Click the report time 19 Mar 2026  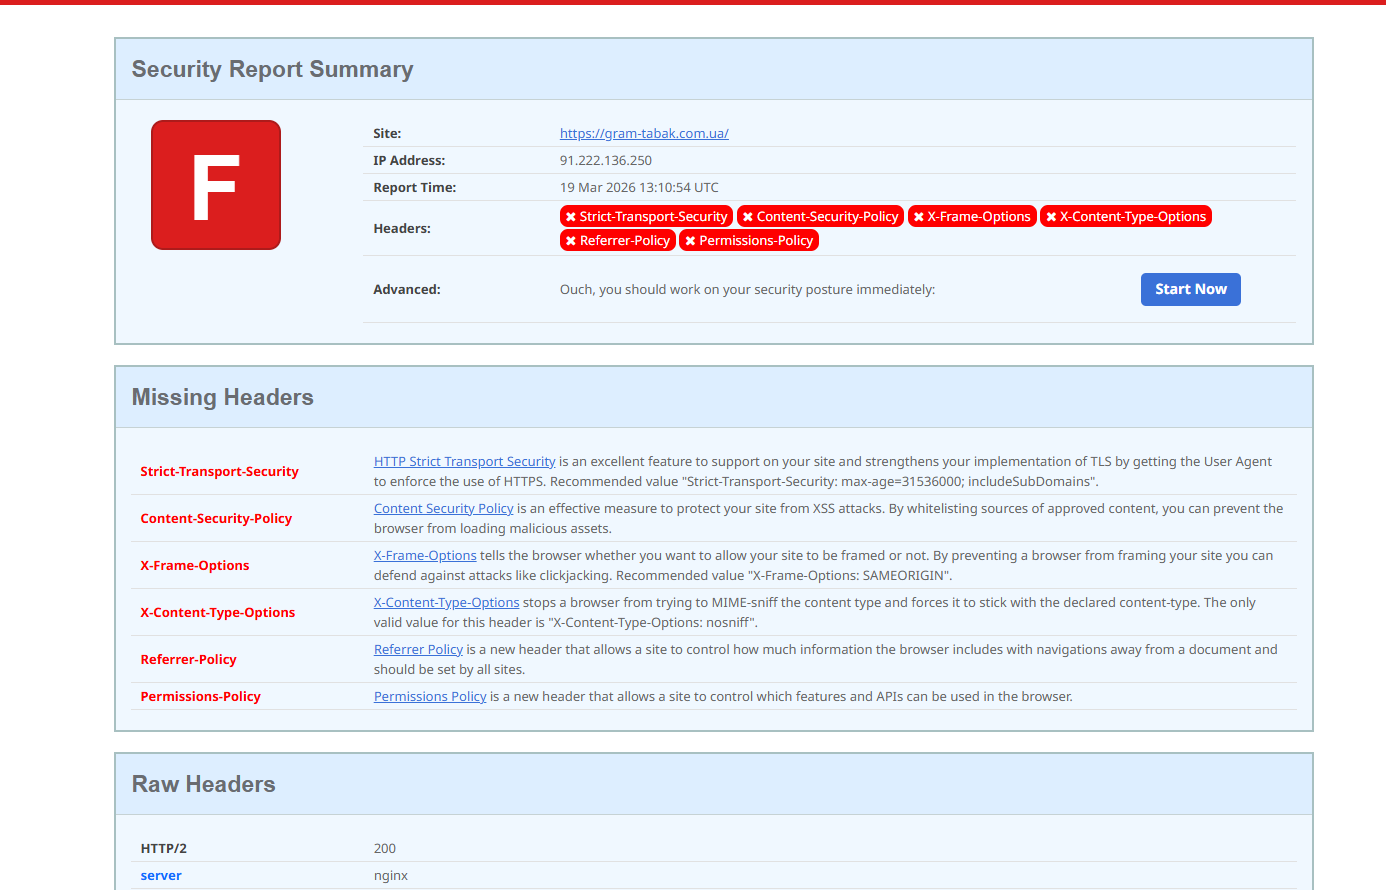[x=639, y=187]
